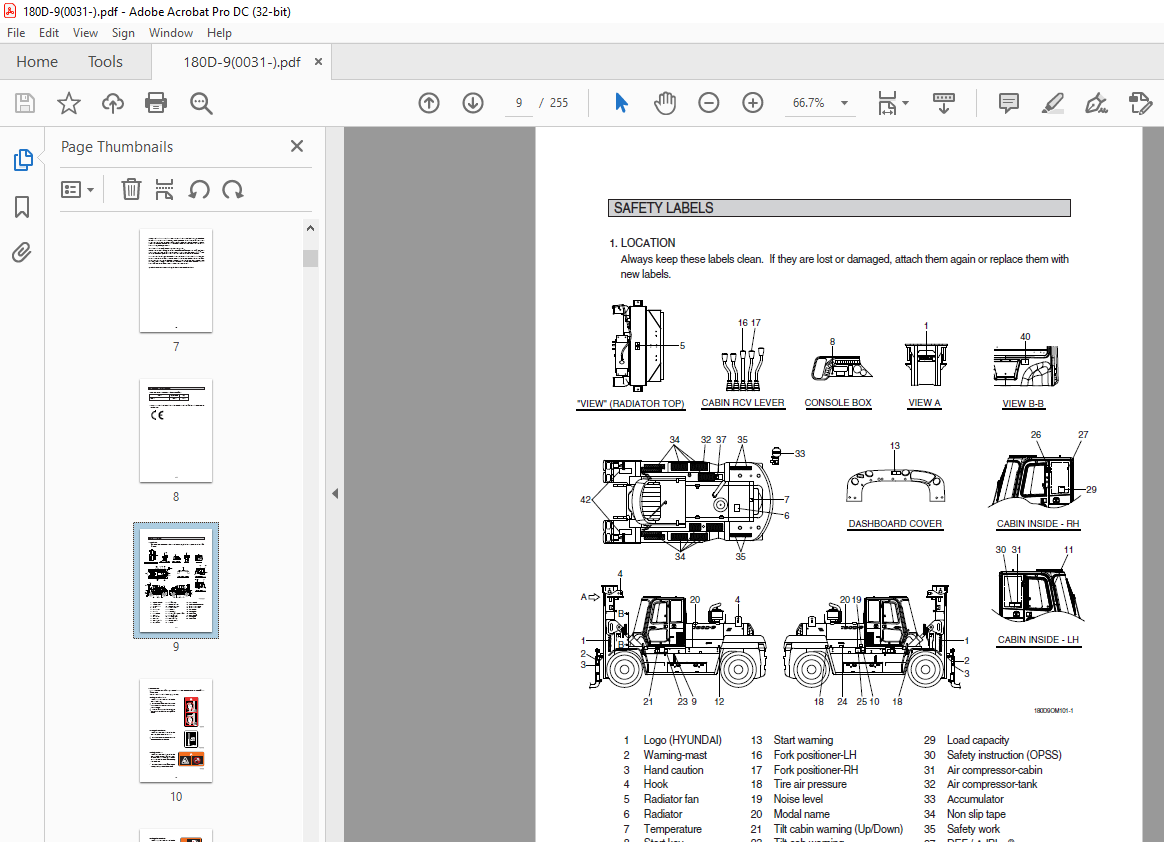This screenshot has height=842, width=1164.
Task: Open the sign document pen tool
Action: click(x=1096, y=103)
